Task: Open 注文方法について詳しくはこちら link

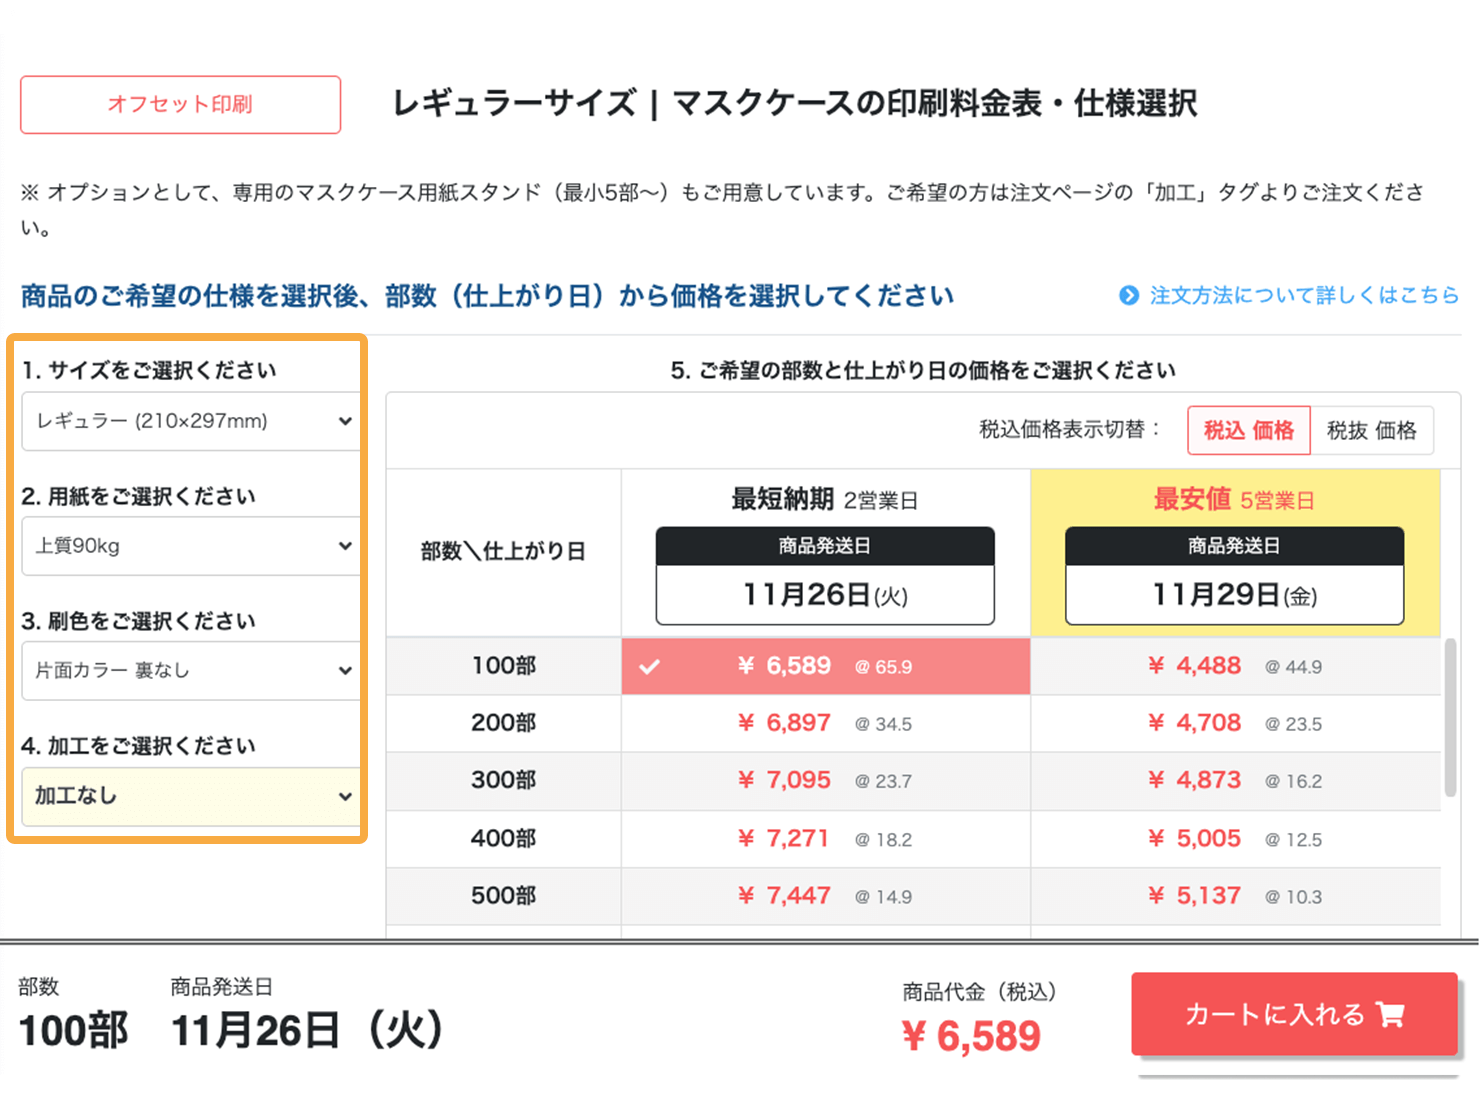Action: click(1303, 295)
